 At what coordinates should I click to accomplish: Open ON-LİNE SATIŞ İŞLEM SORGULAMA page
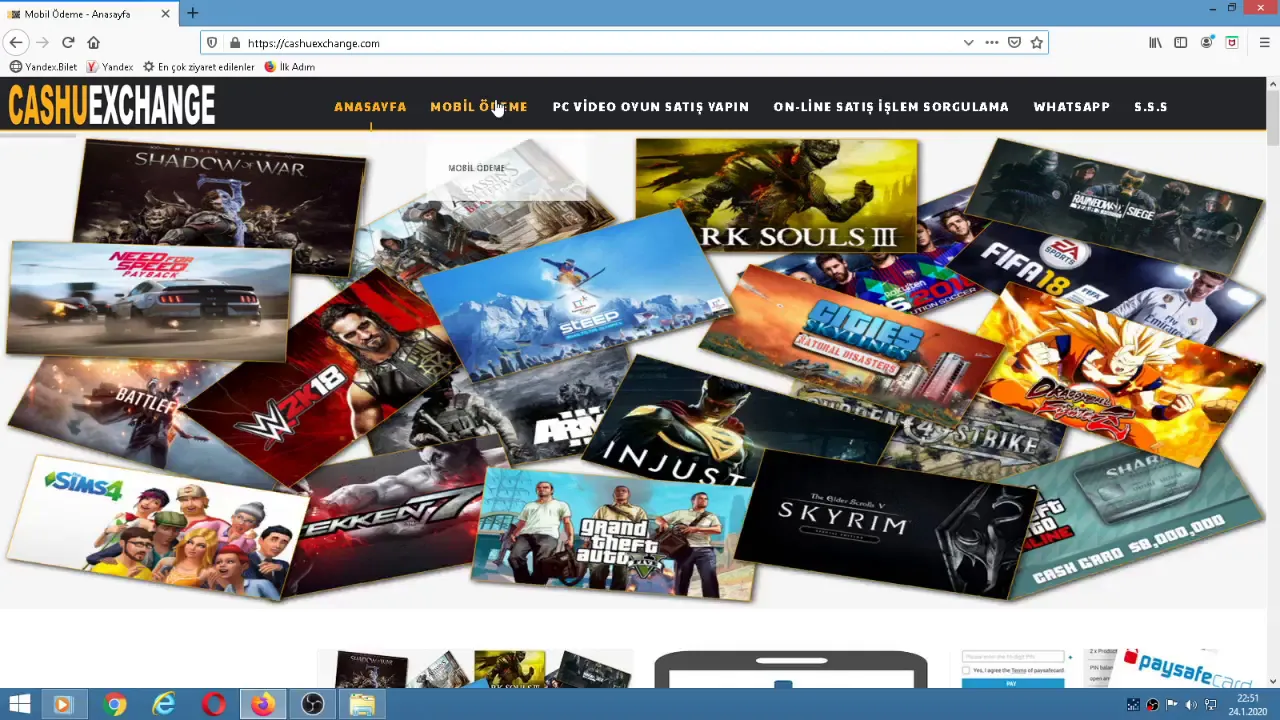(x=891, y=106)
